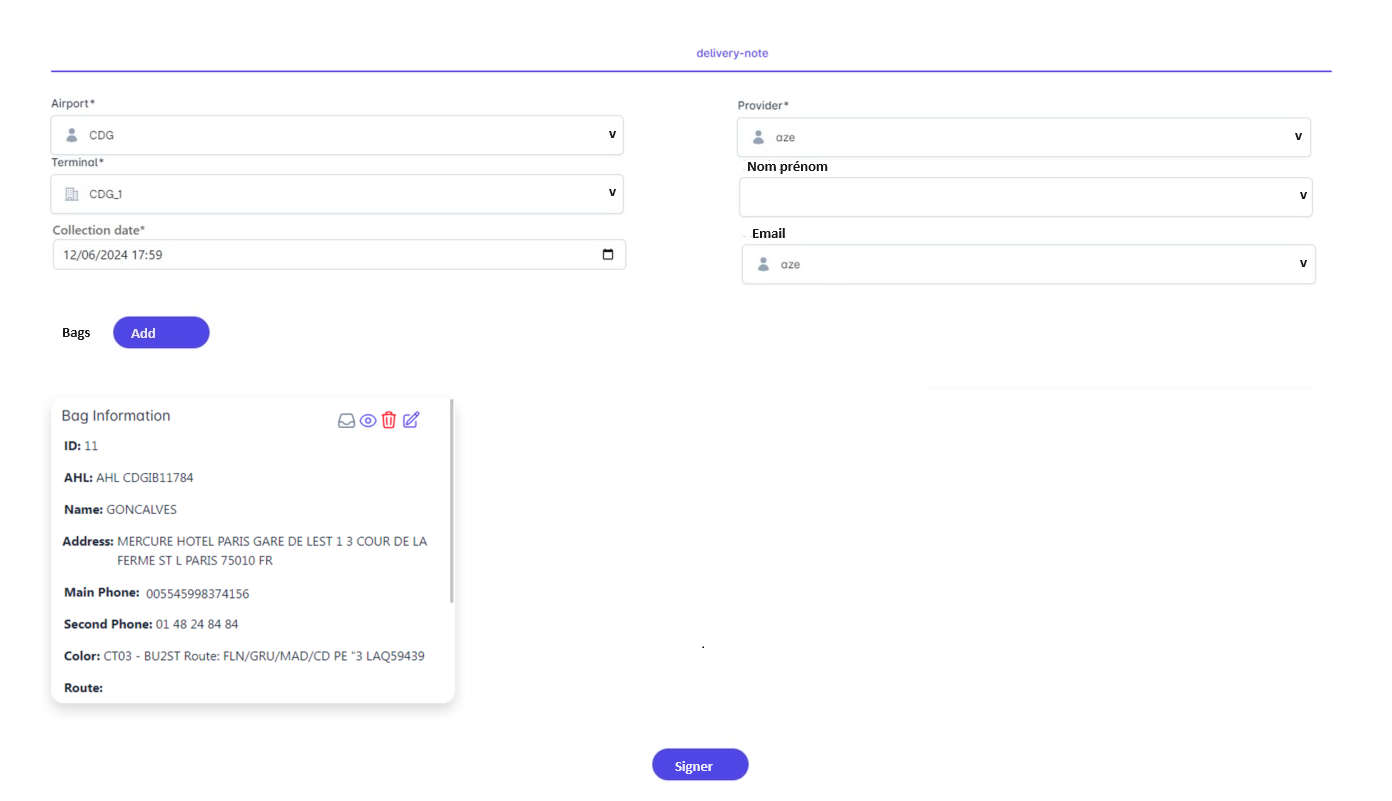Click the person icon in Email field
This screenshot has width=1392, height=801.
click(x=763, y=265)
